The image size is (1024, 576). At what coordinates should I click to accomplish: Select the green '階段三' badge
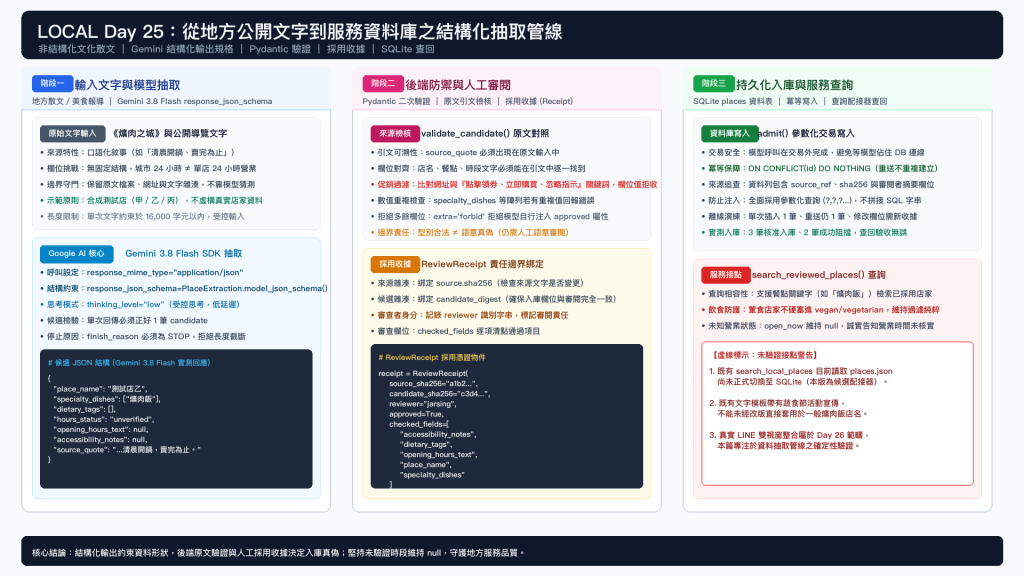(x=713, y=84)
